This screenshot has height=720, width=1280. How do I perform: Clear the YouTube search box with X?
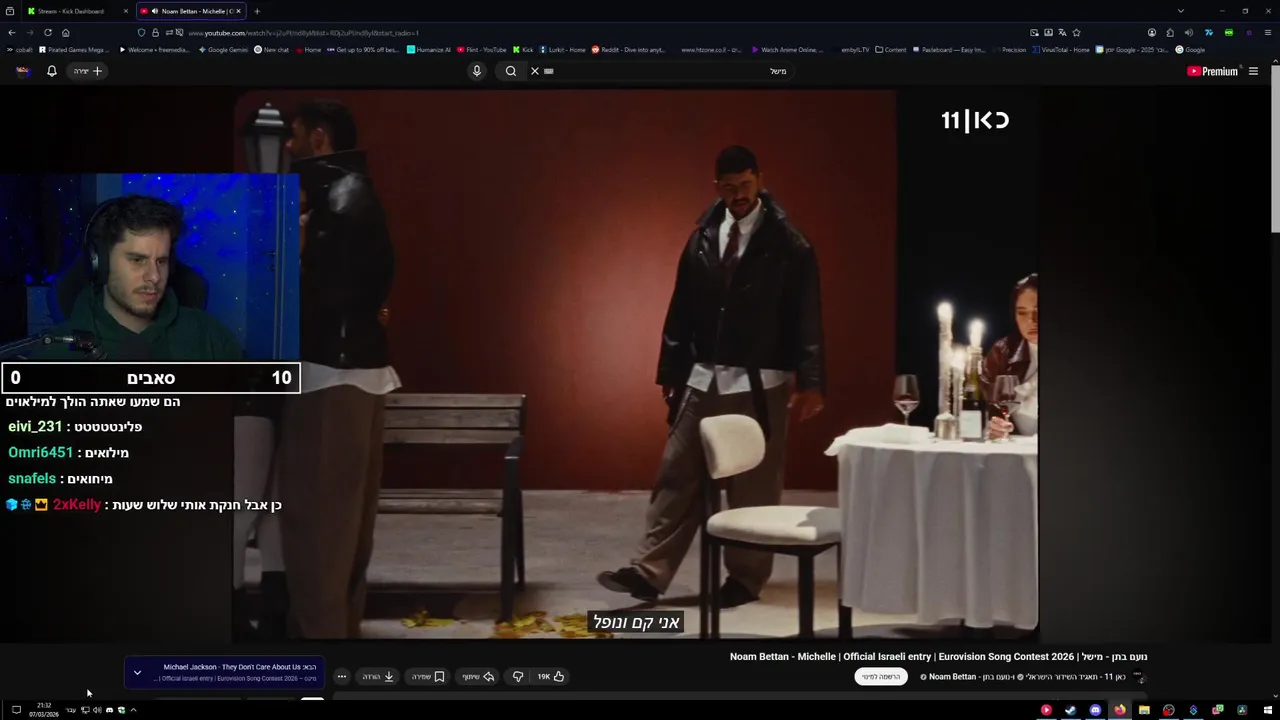tap(535, 71)
